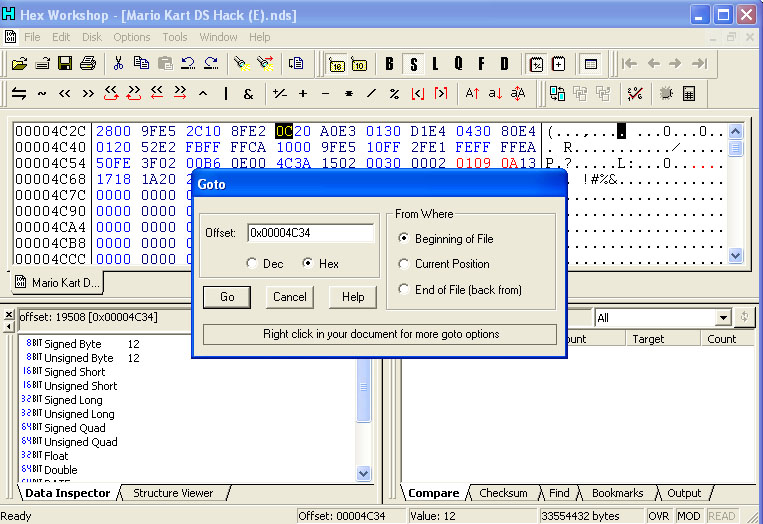Select the Q quad data type icon
Screen dimensions: 763x524
pyautogui.click(x=458, y=64)
